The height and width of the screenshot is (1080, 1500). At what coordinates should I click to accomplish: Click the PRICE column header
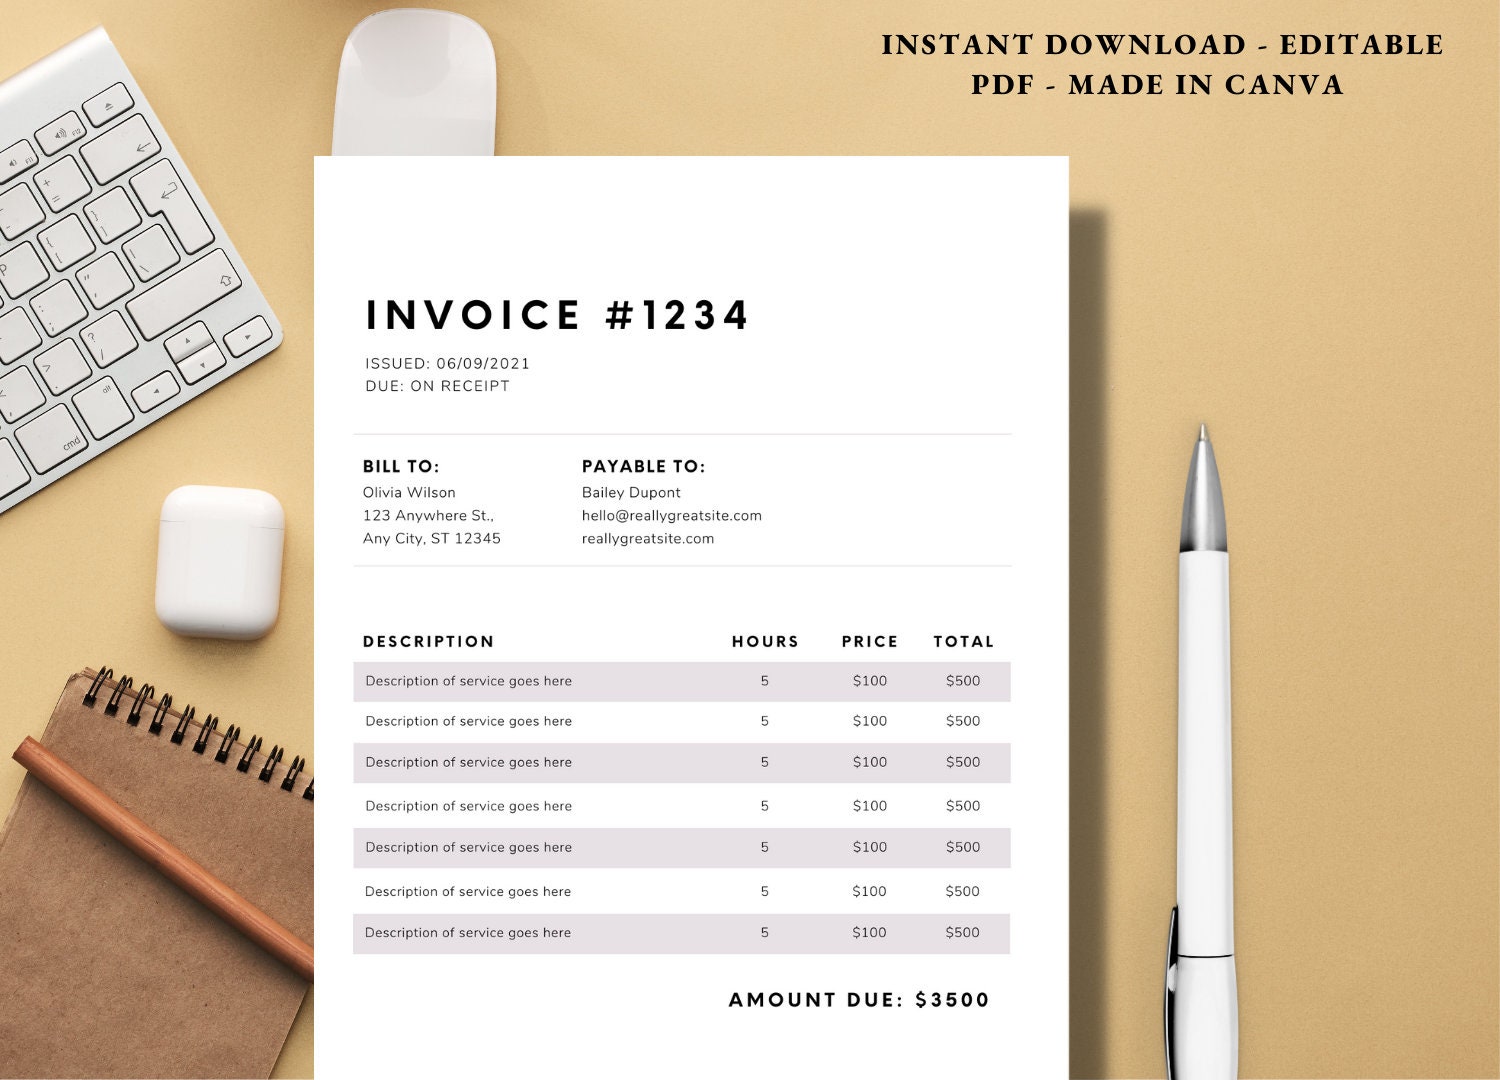pyautogui.click(x=871, y=641)
